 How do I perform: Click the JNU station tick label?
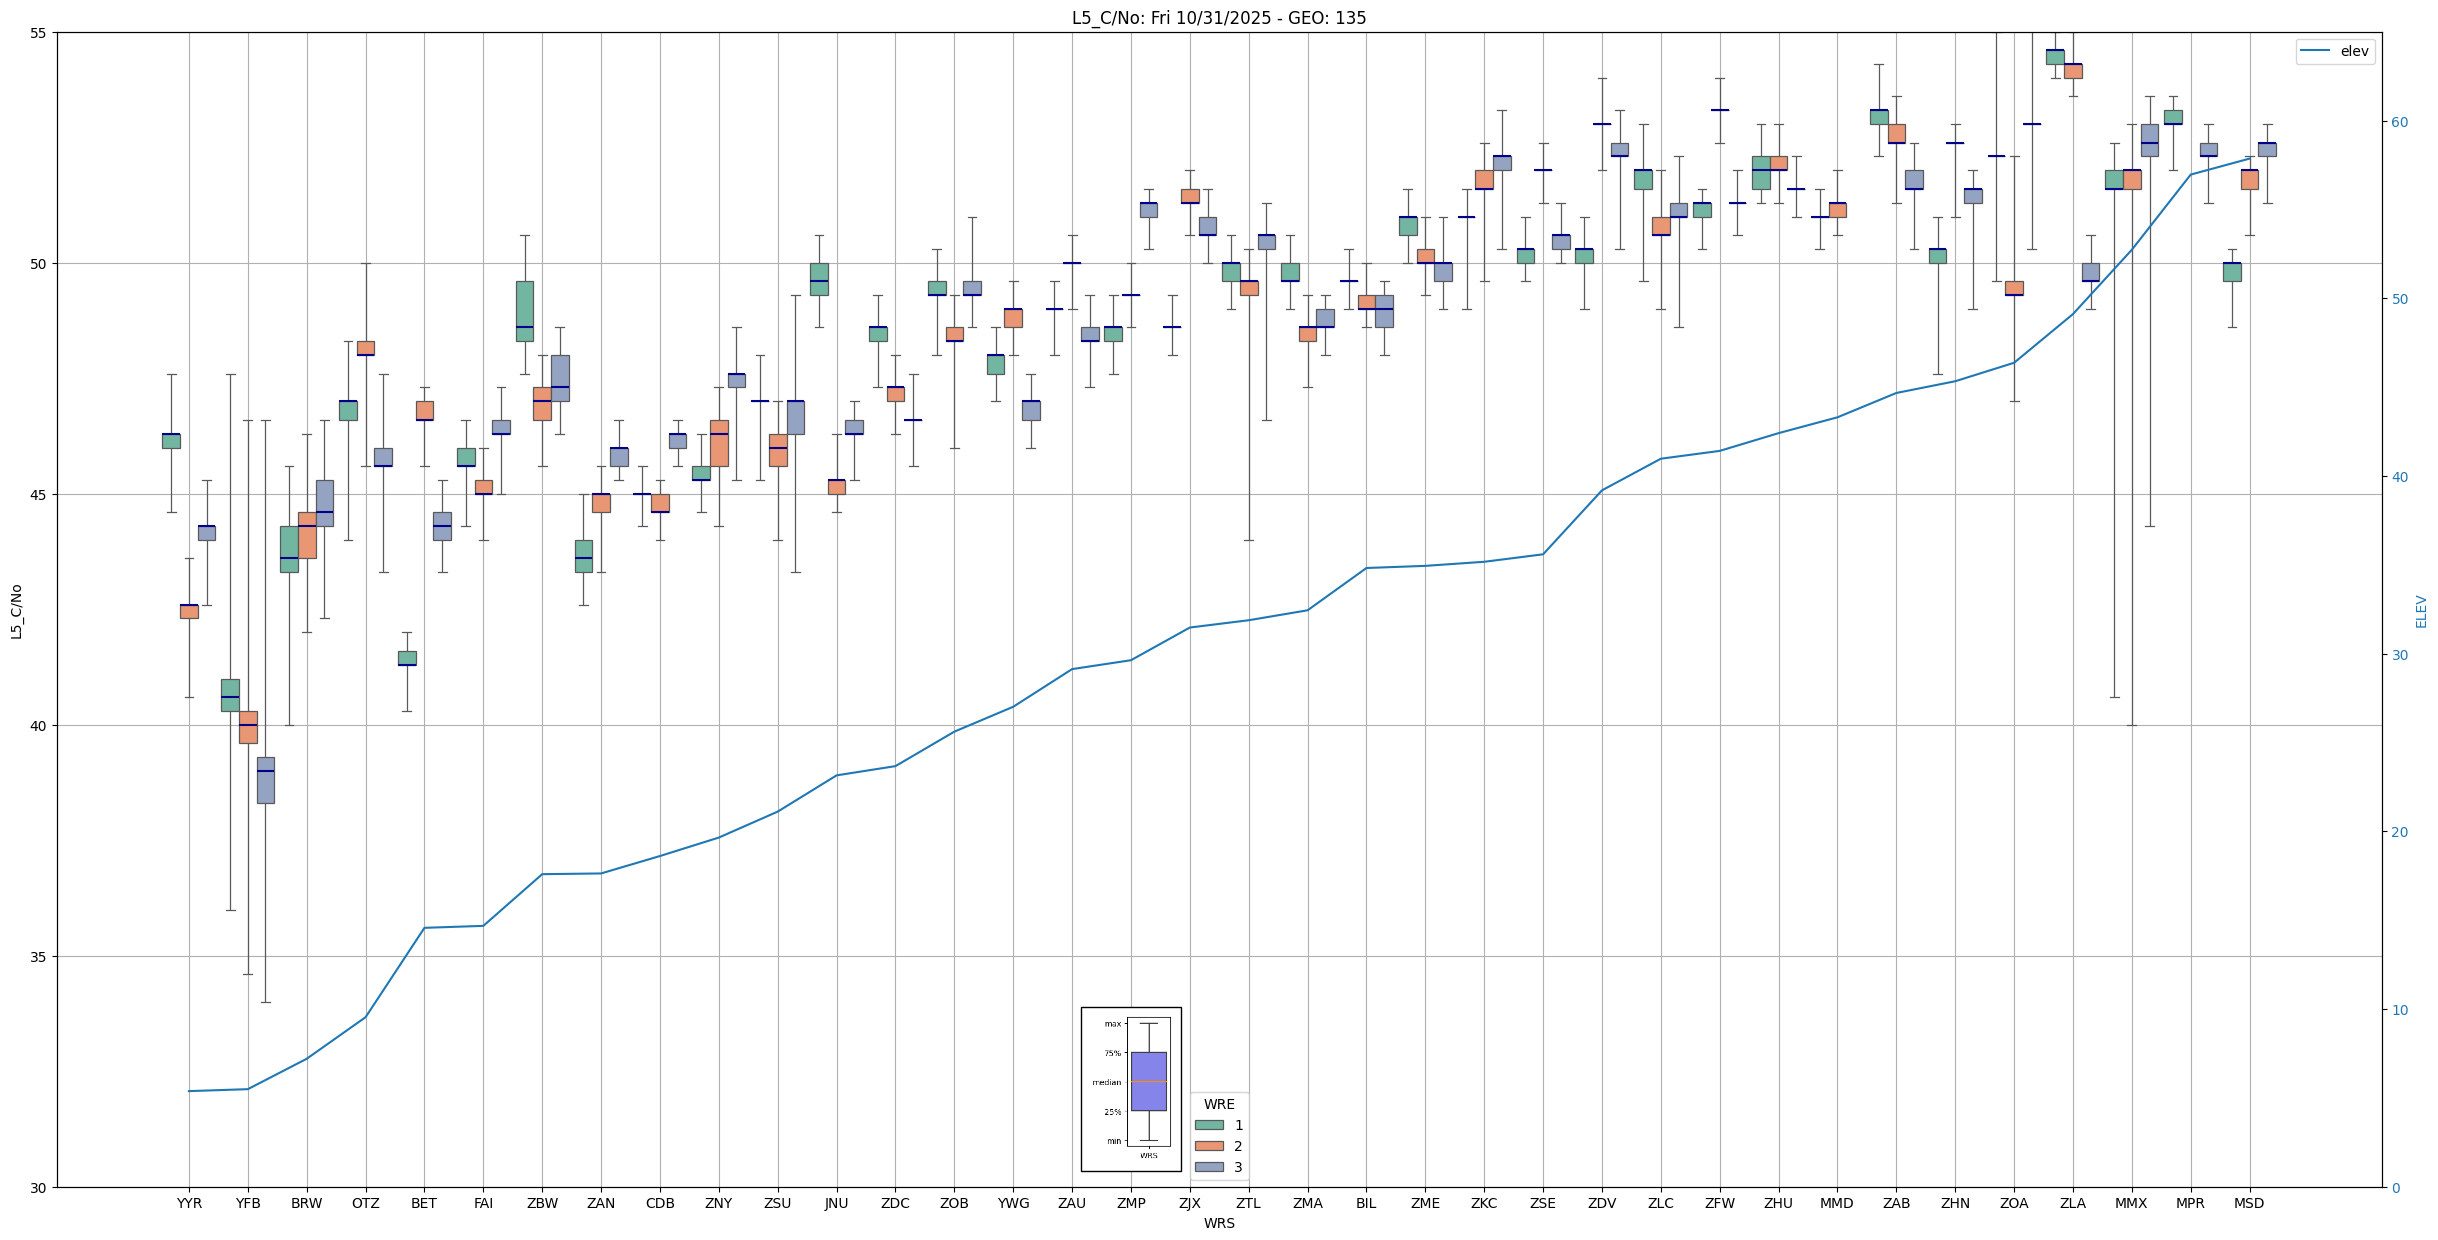point(836,1203)
